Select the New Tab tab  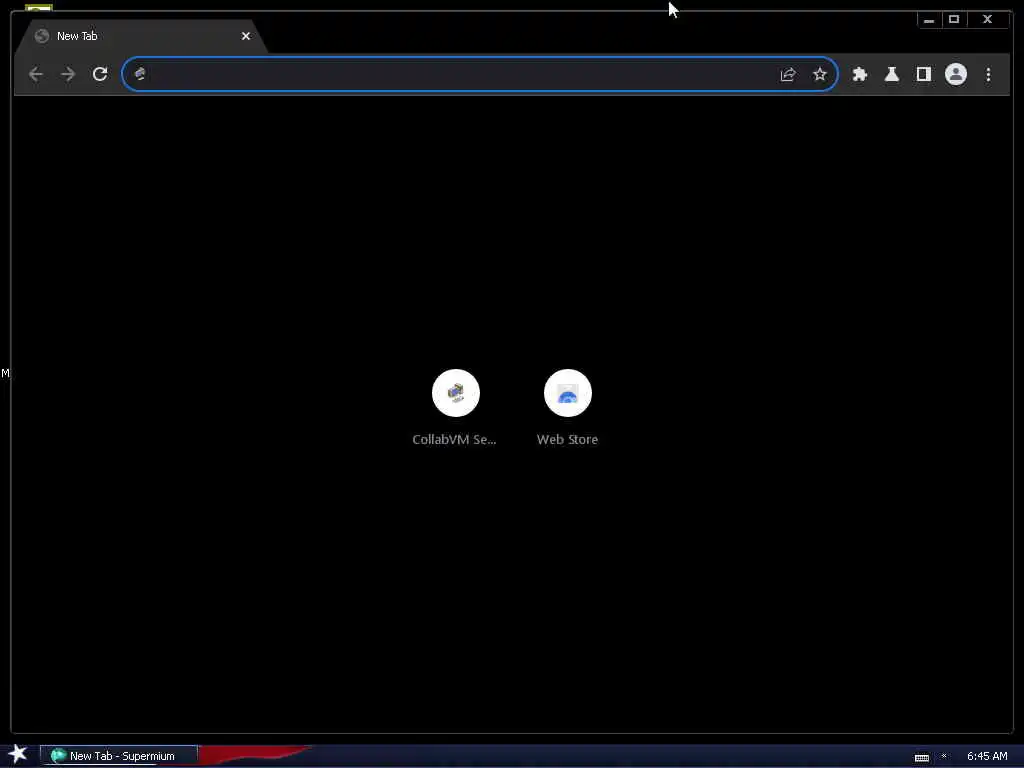pyautogui.click(x=140, y=37)
